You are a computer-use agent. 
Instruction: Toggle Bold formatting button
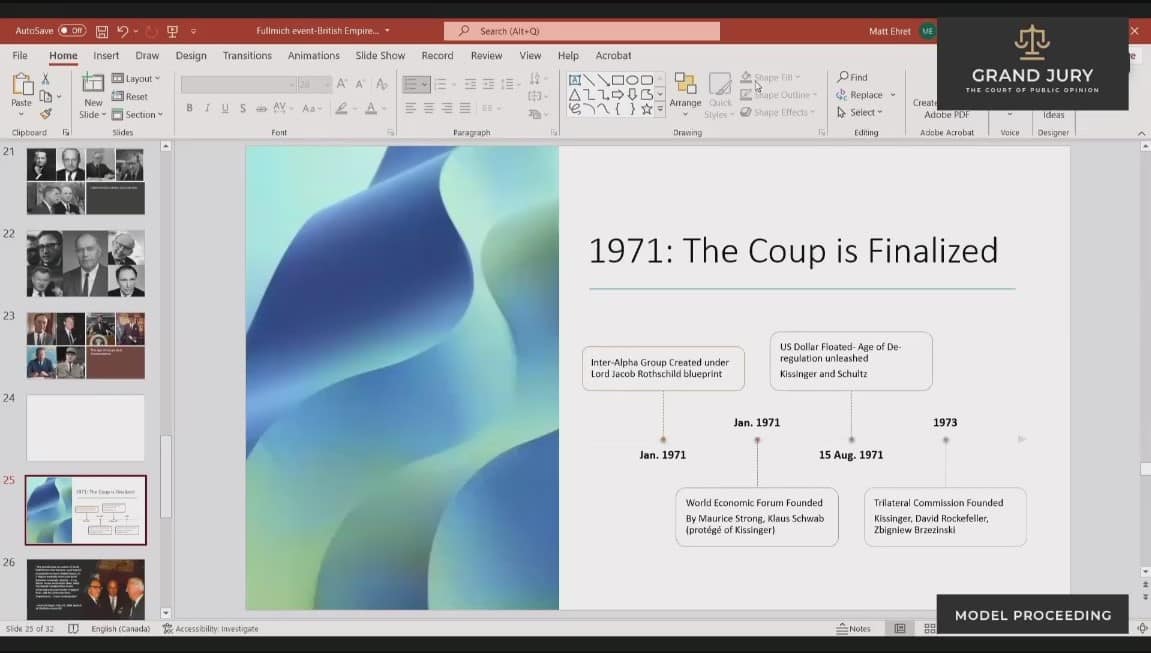(x=189, y=108)
